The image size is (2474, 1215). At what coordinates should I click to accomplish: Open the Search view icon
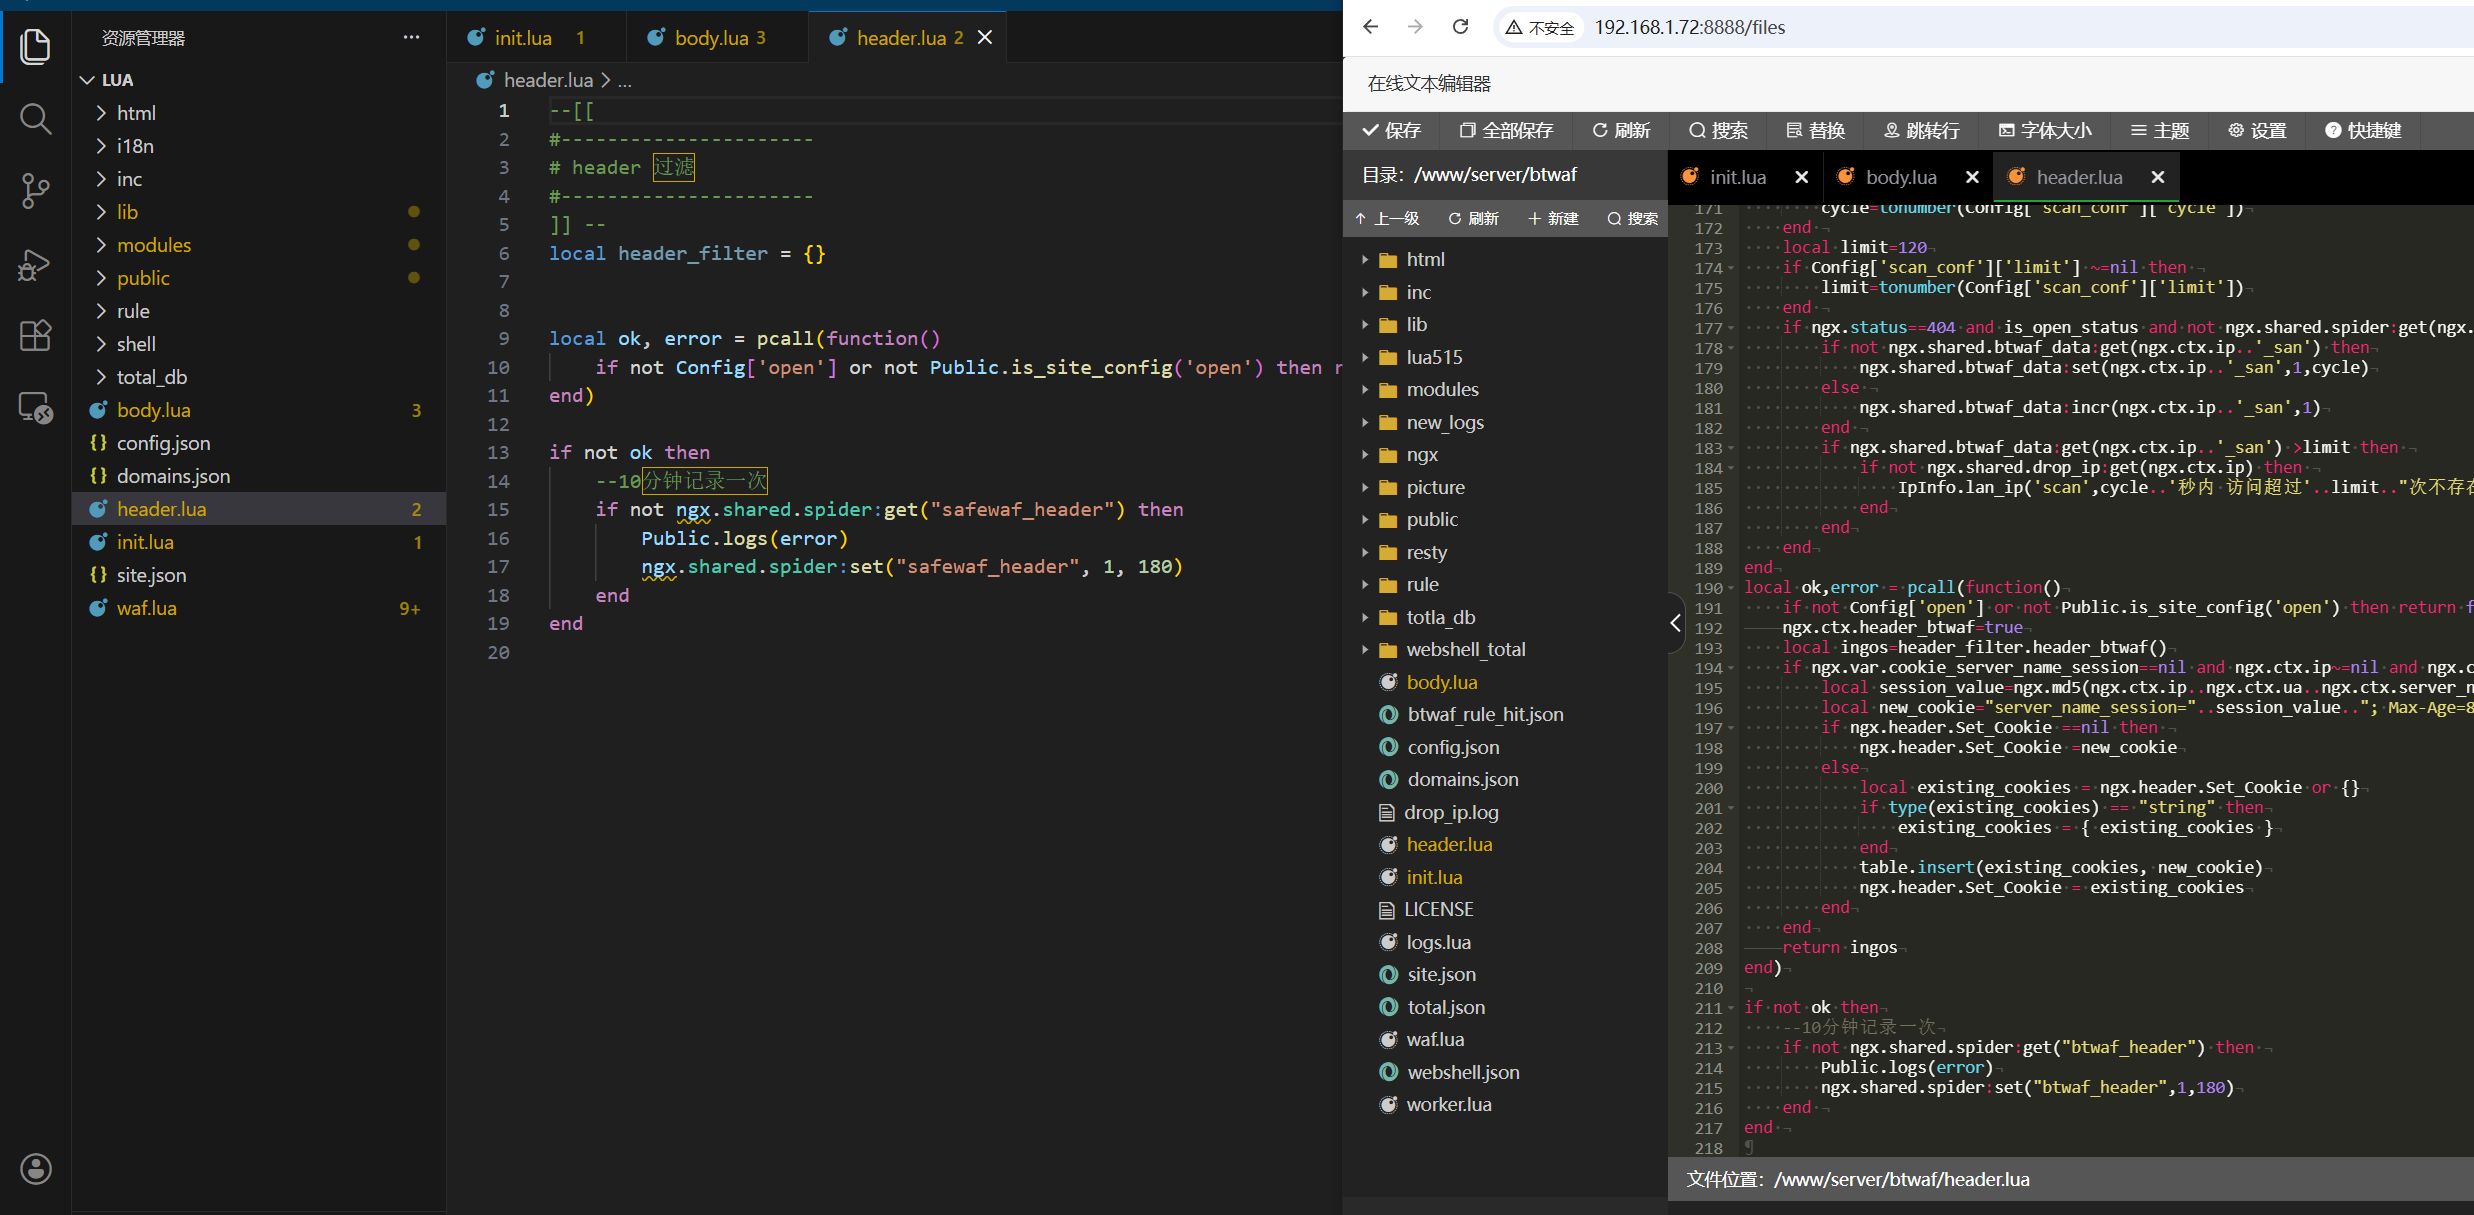[35, 118]
